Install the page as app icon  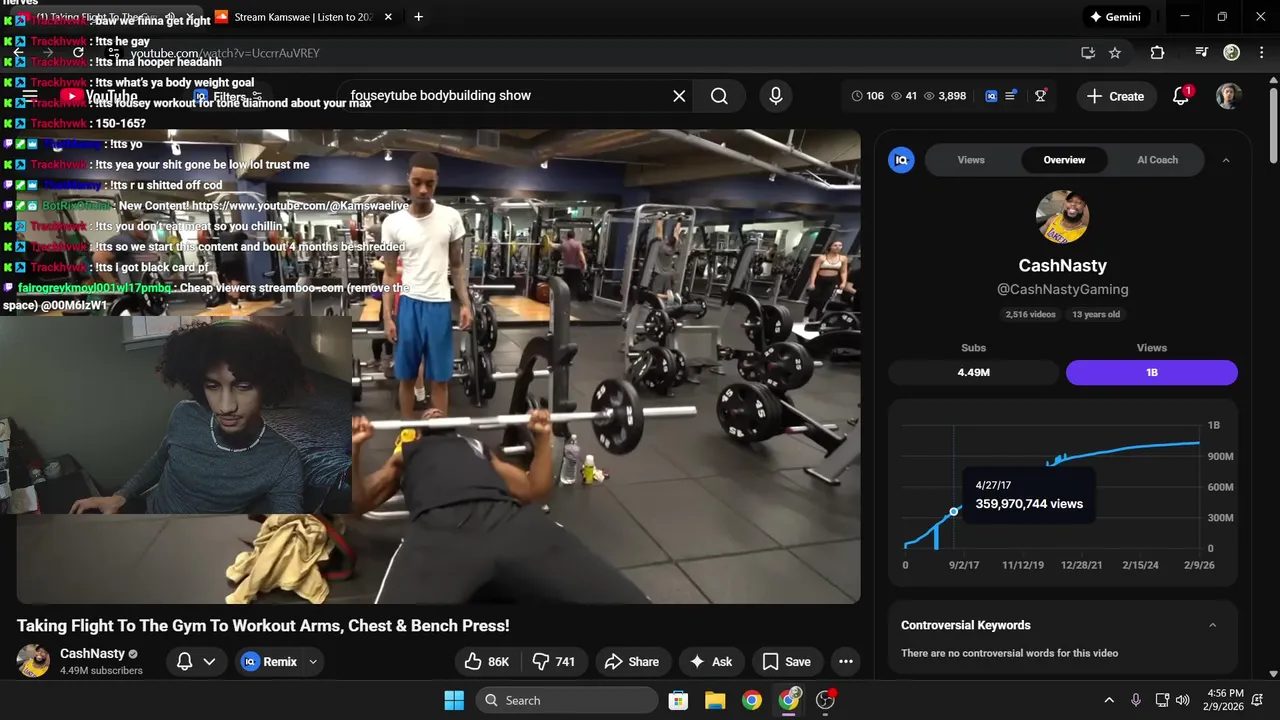1088,53
